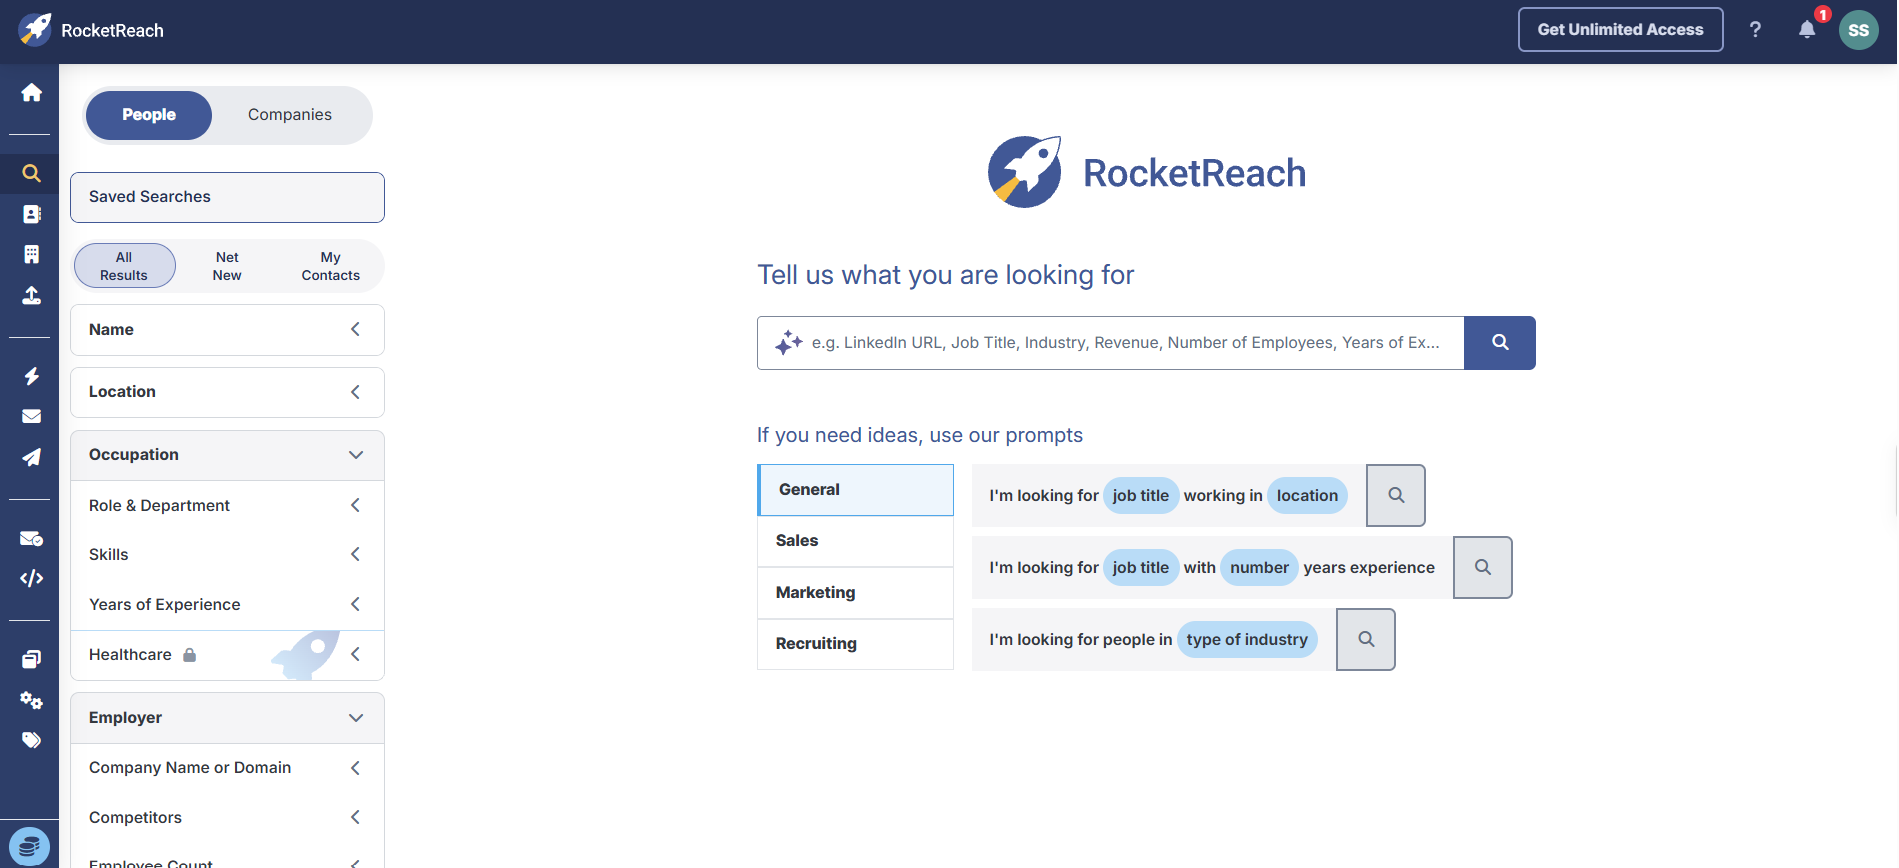The height and width of the screenshot is (868, 1899).
Task: Open the building icon in the sidebar
Action: click(x=32, y=255)
